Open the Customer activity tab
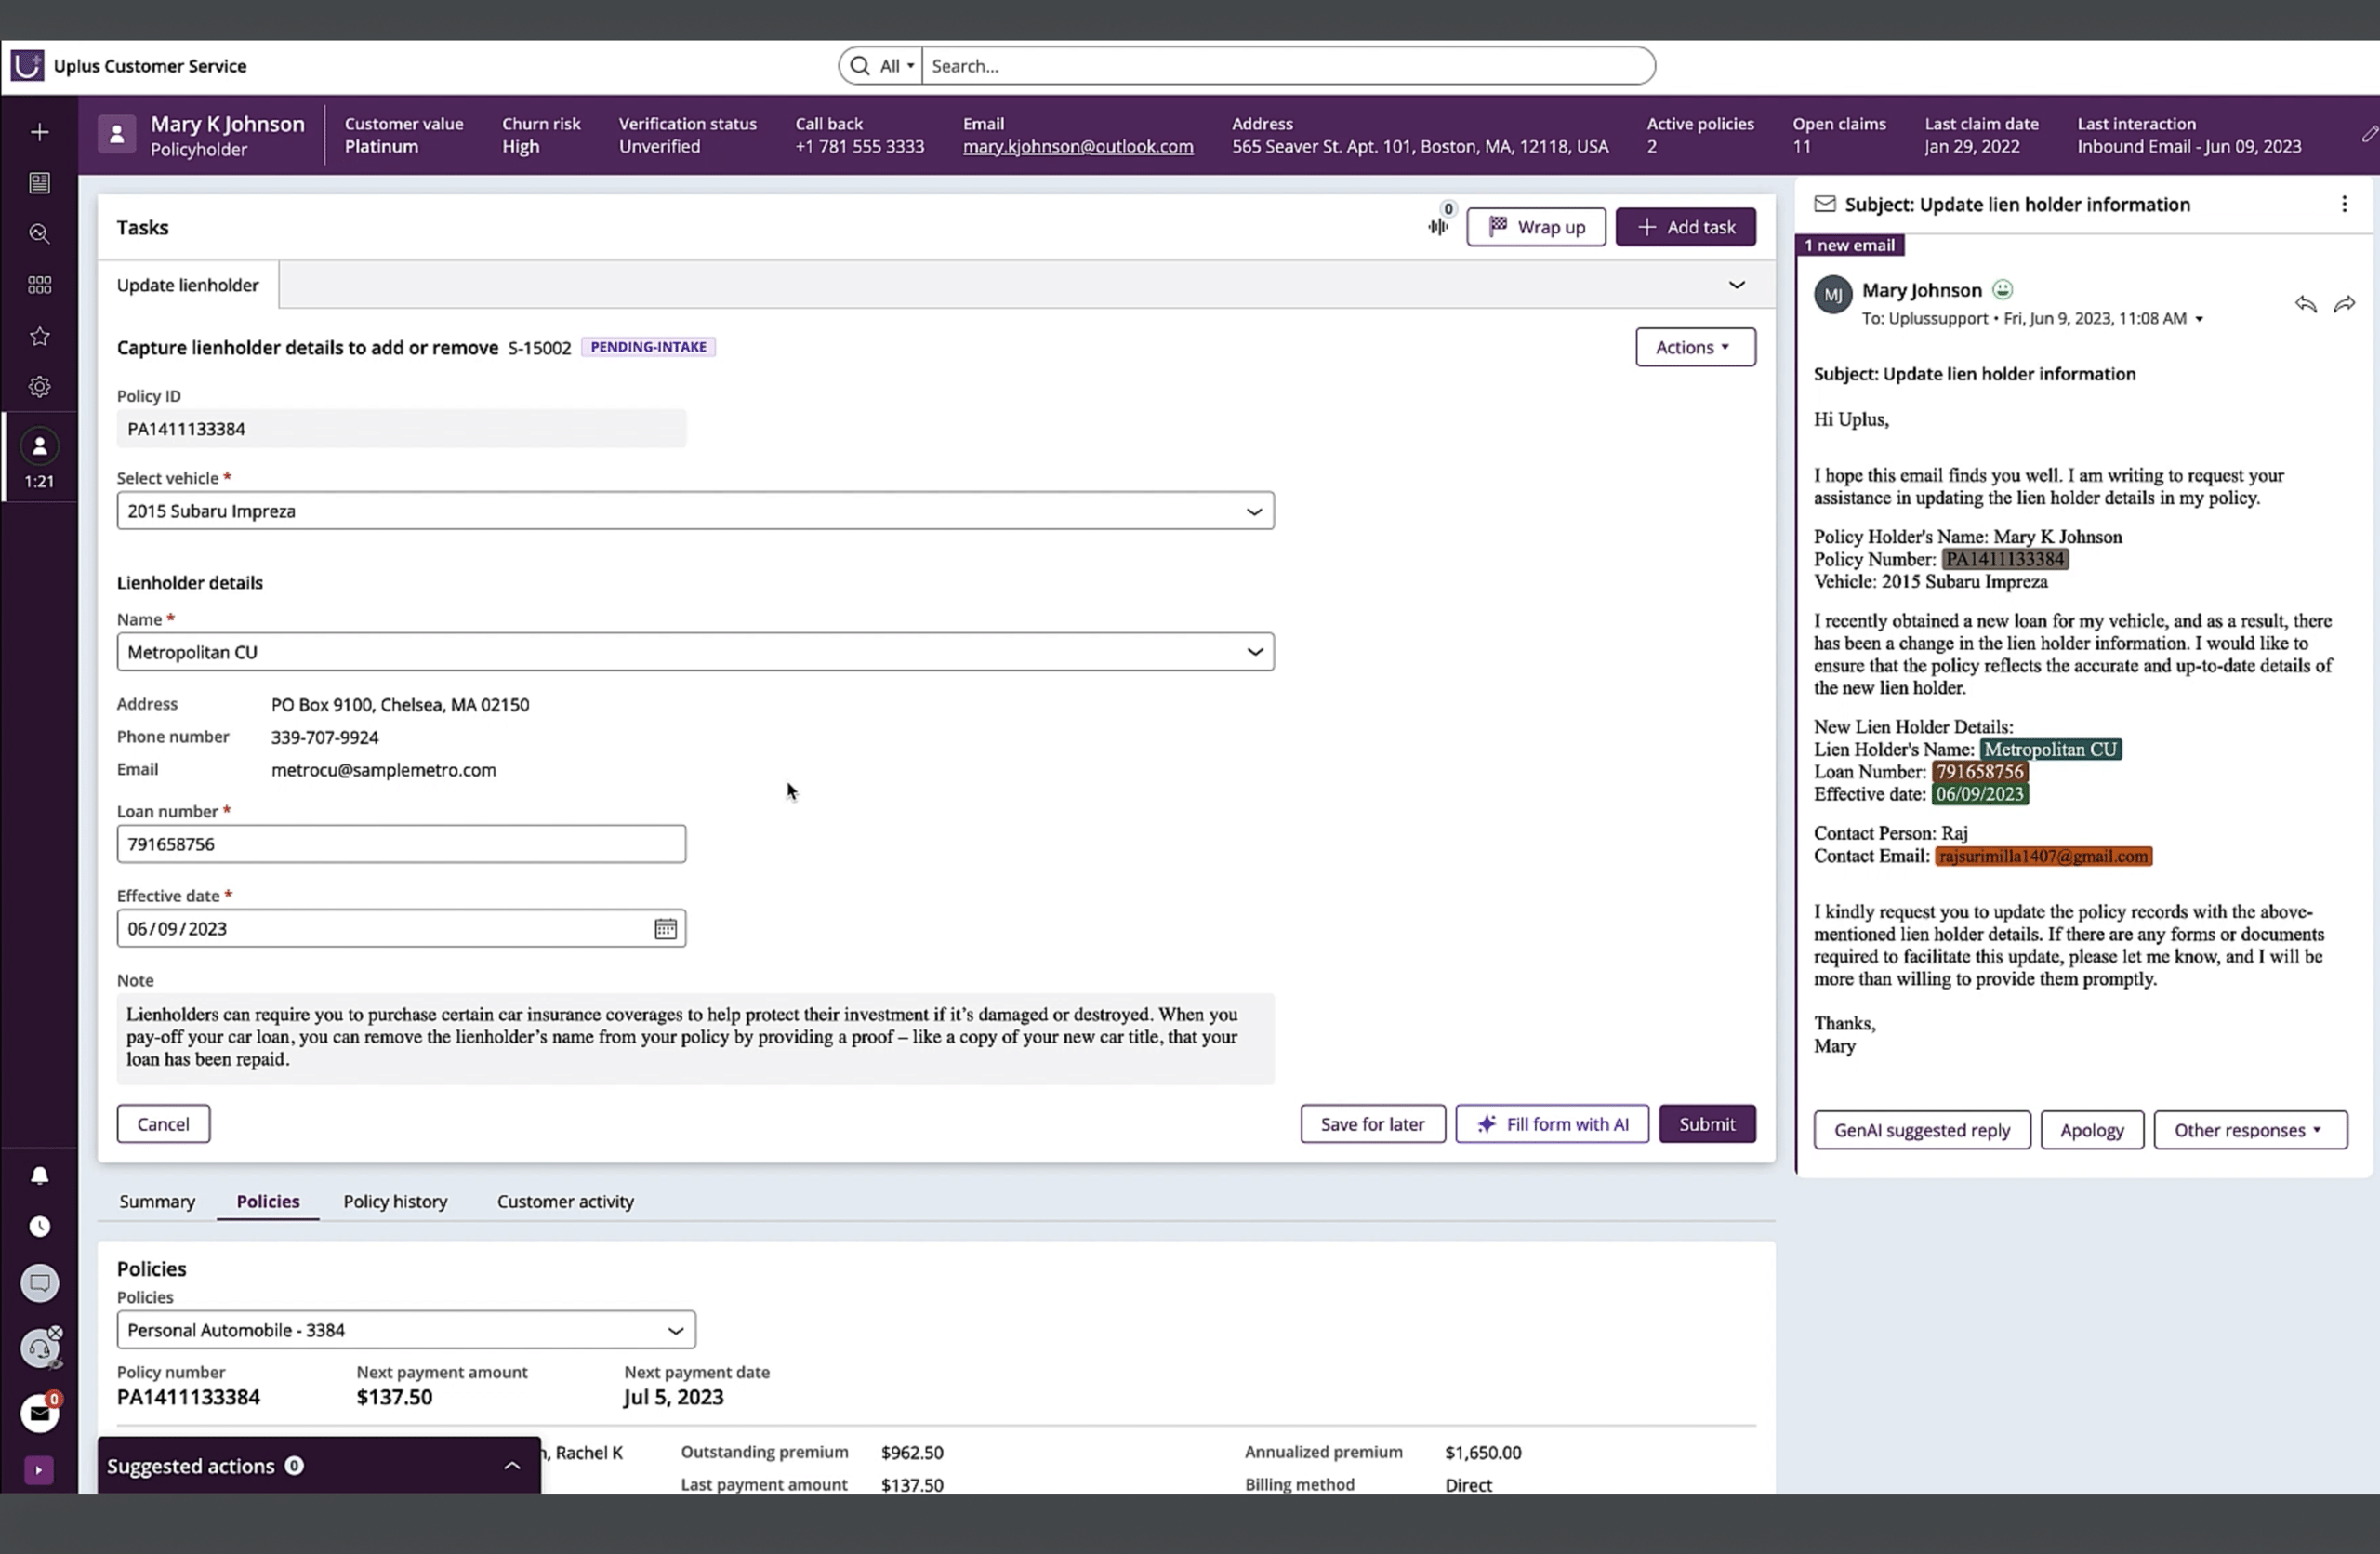The width and height of the screenshot is (2380, 1554). pos(565,1201)
